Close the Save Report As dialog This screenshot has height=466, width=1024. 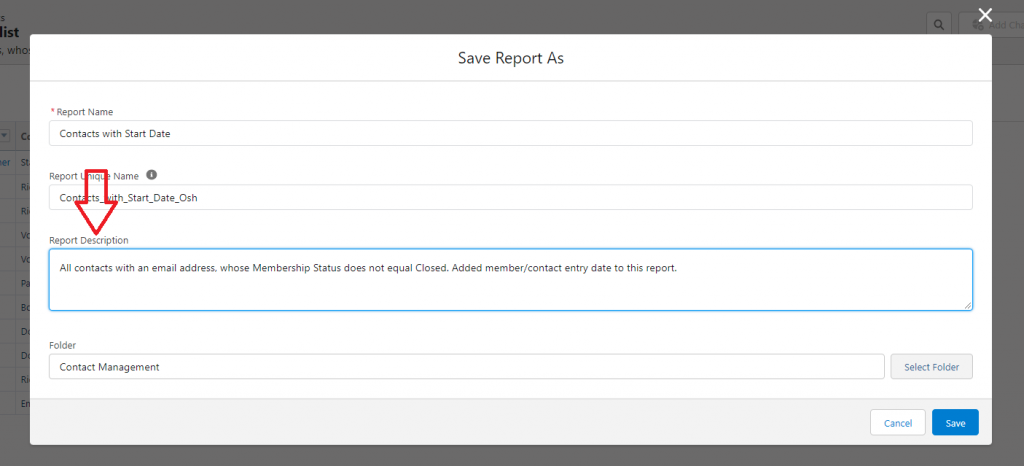(985, 15)
